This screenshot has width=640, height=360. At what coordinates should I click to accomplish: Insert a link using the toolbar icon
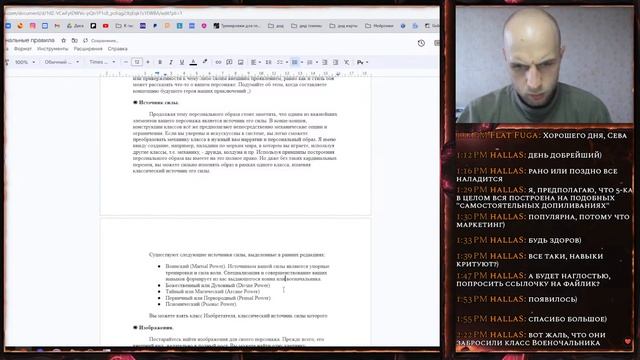[x=218, y=62]
